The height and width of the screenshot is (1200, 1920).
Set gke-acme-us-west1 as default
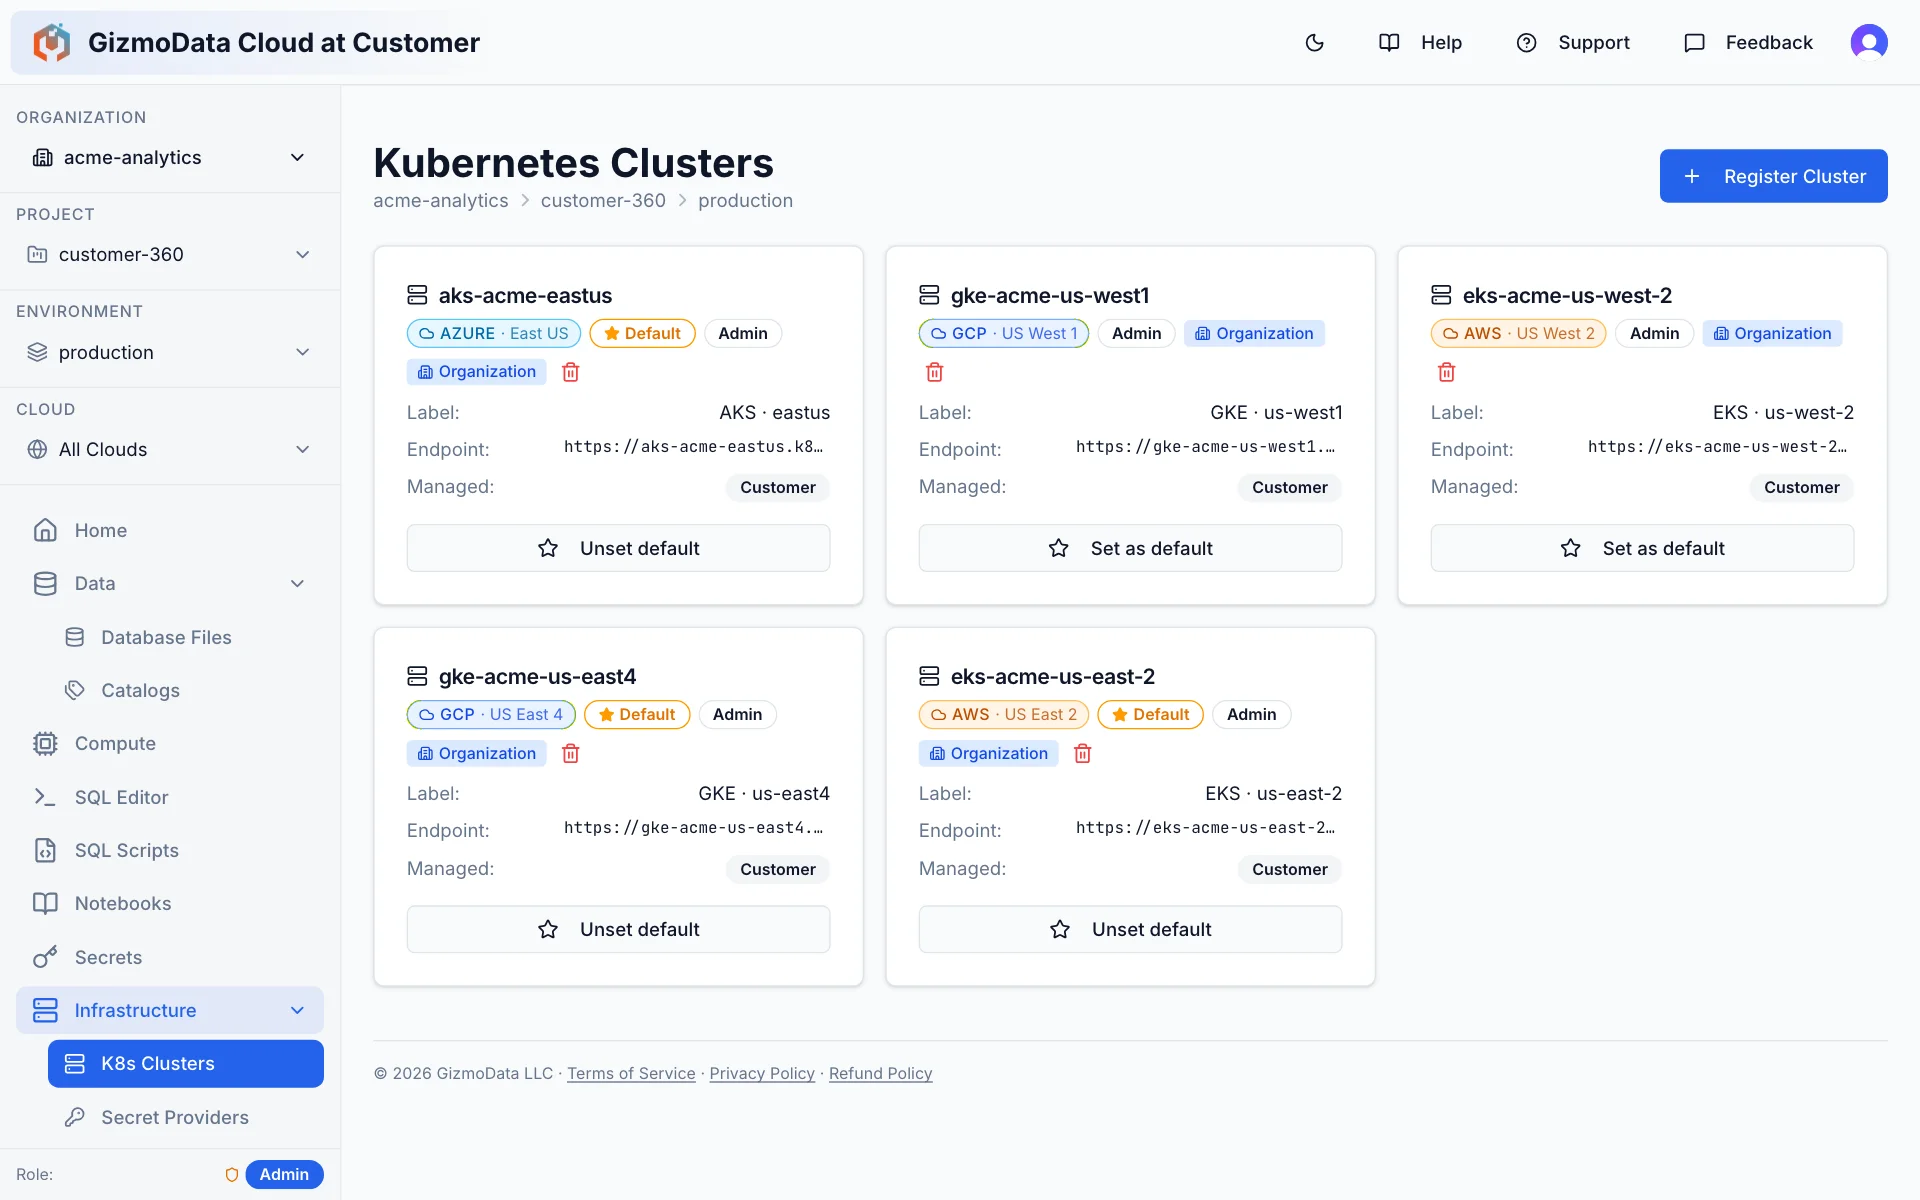click(x=1130, y=548)
